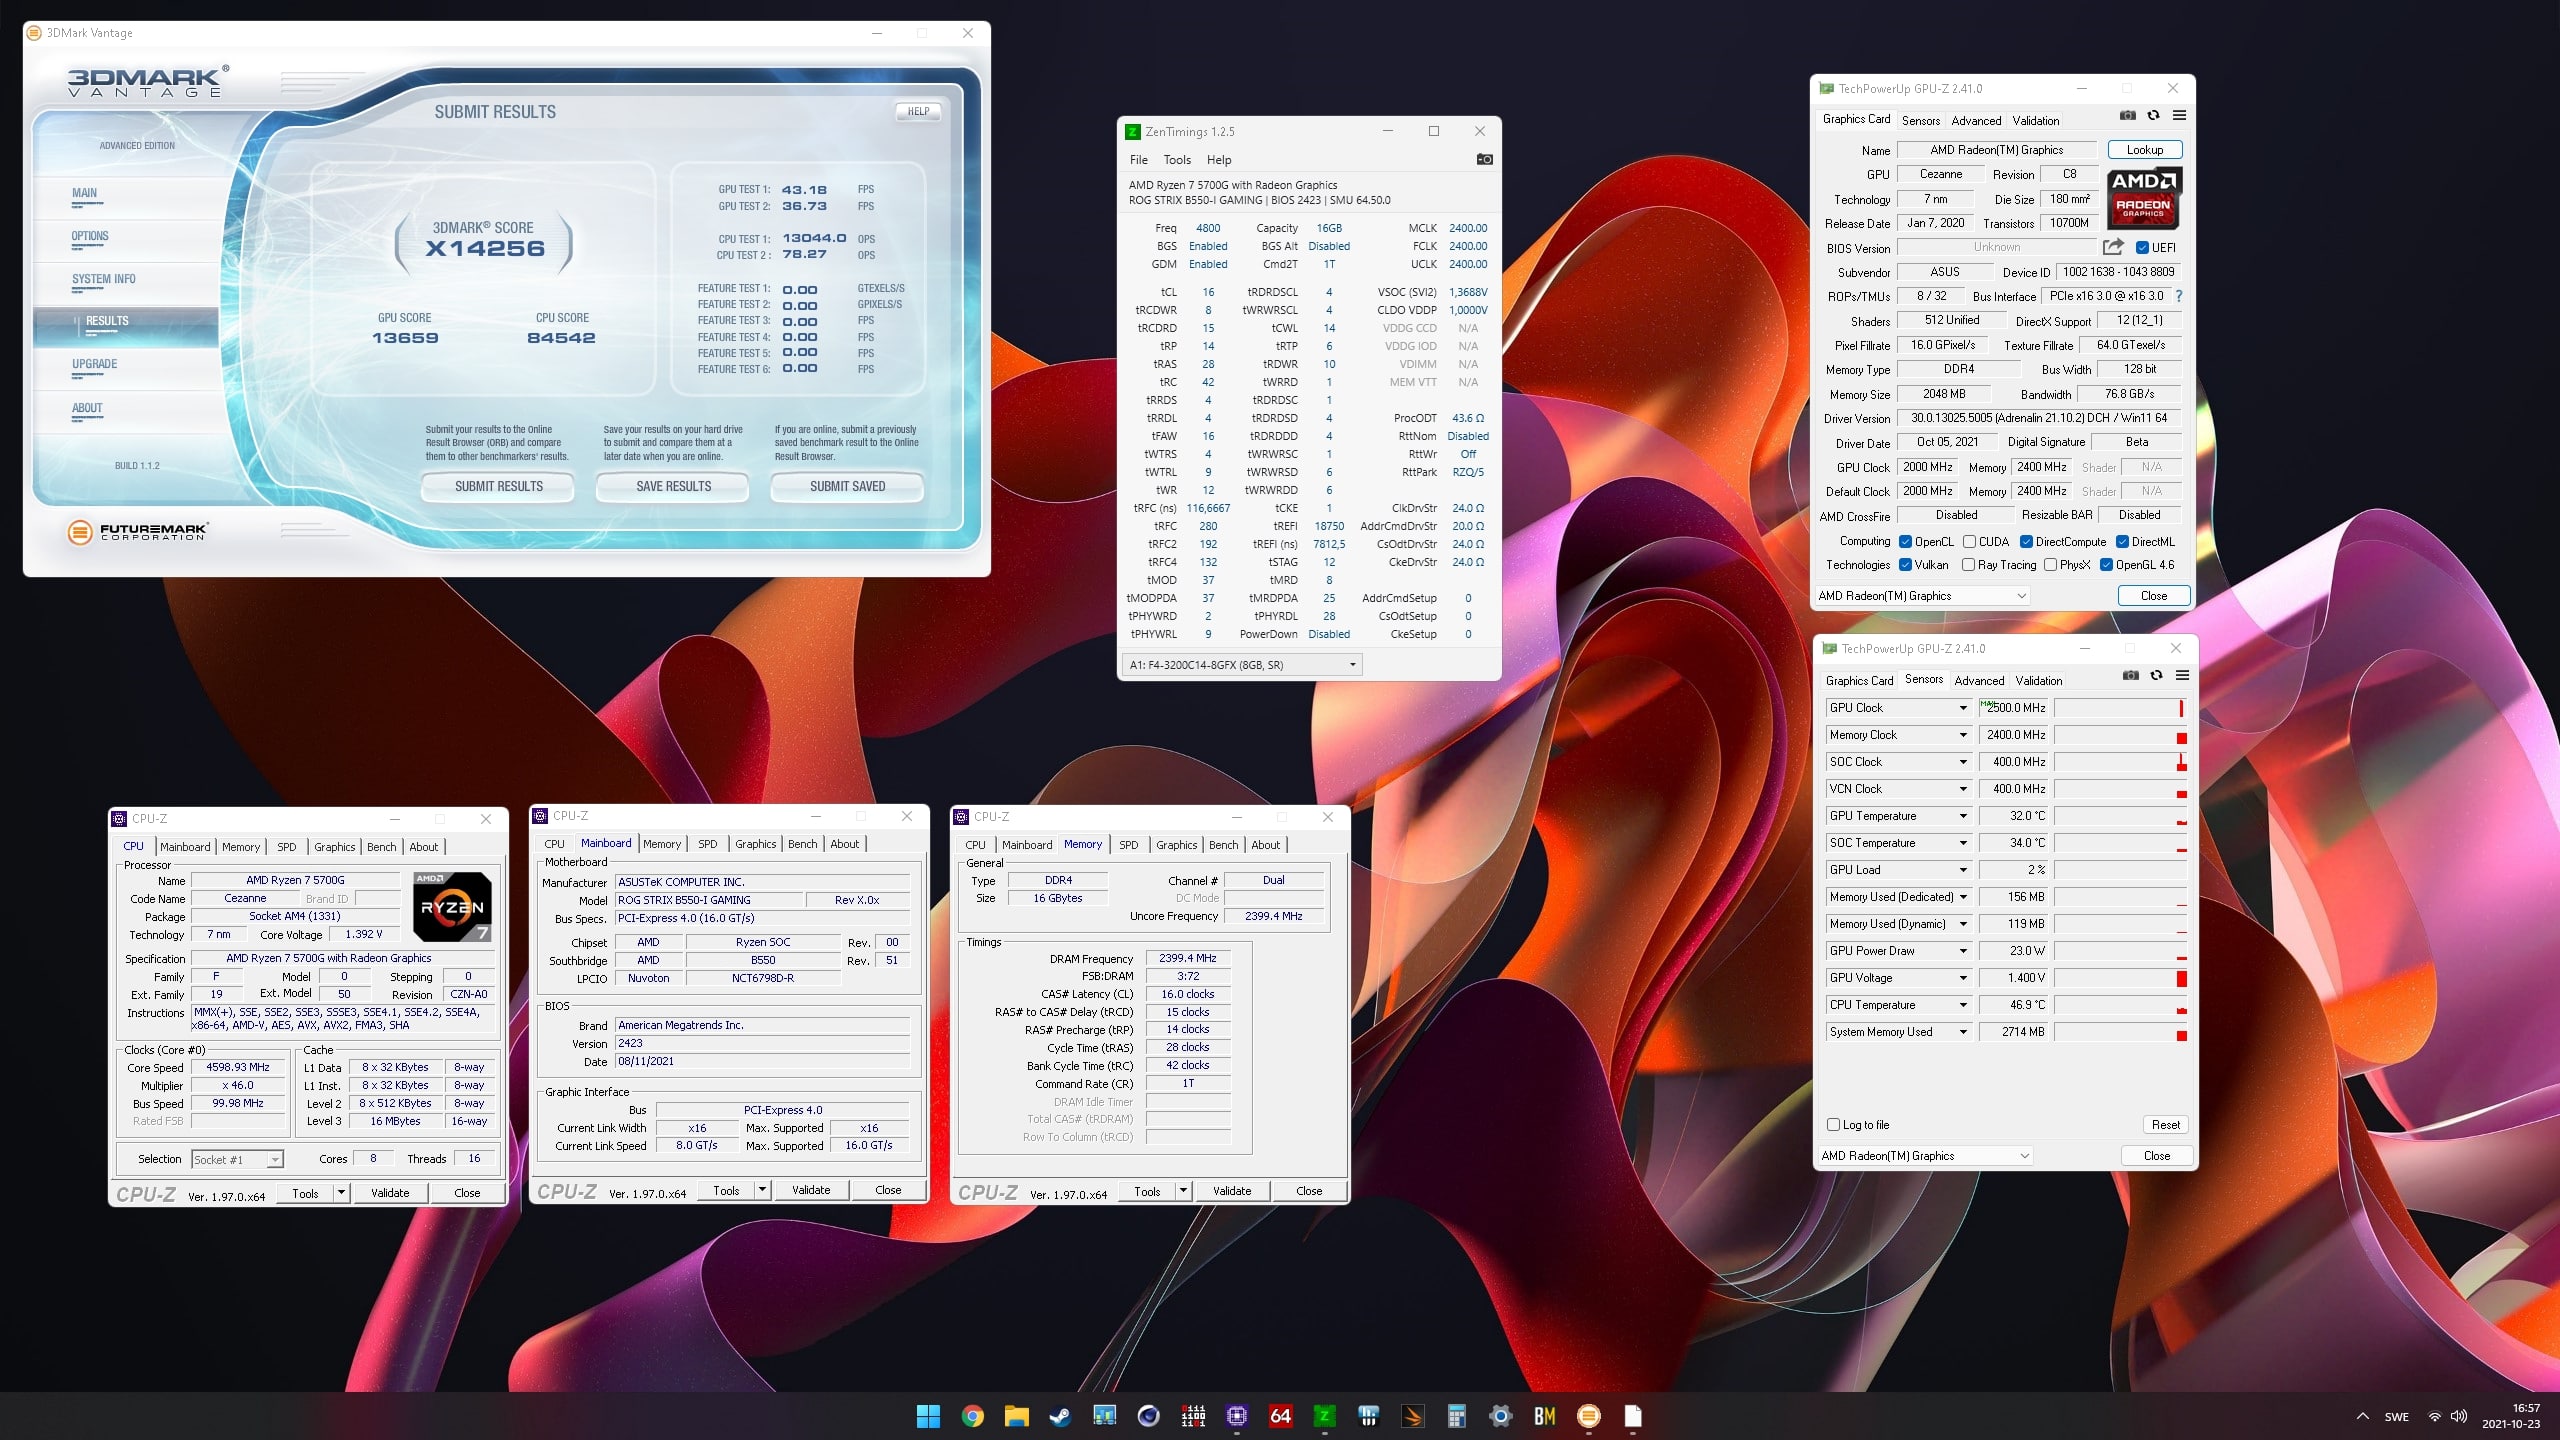
Task: Open 3DMark Vantage orange icon in taskbar
Action: [1588, 1416]
